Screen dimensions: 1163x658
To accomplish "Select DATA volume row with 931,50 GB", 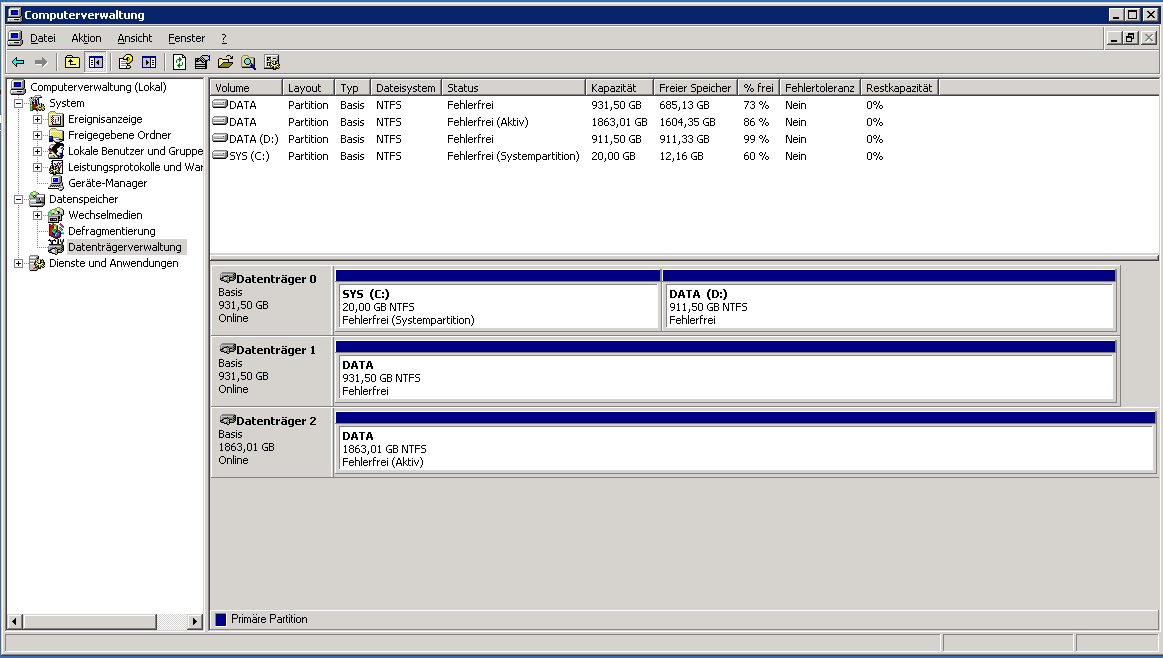I will click(x=547, y=105).
